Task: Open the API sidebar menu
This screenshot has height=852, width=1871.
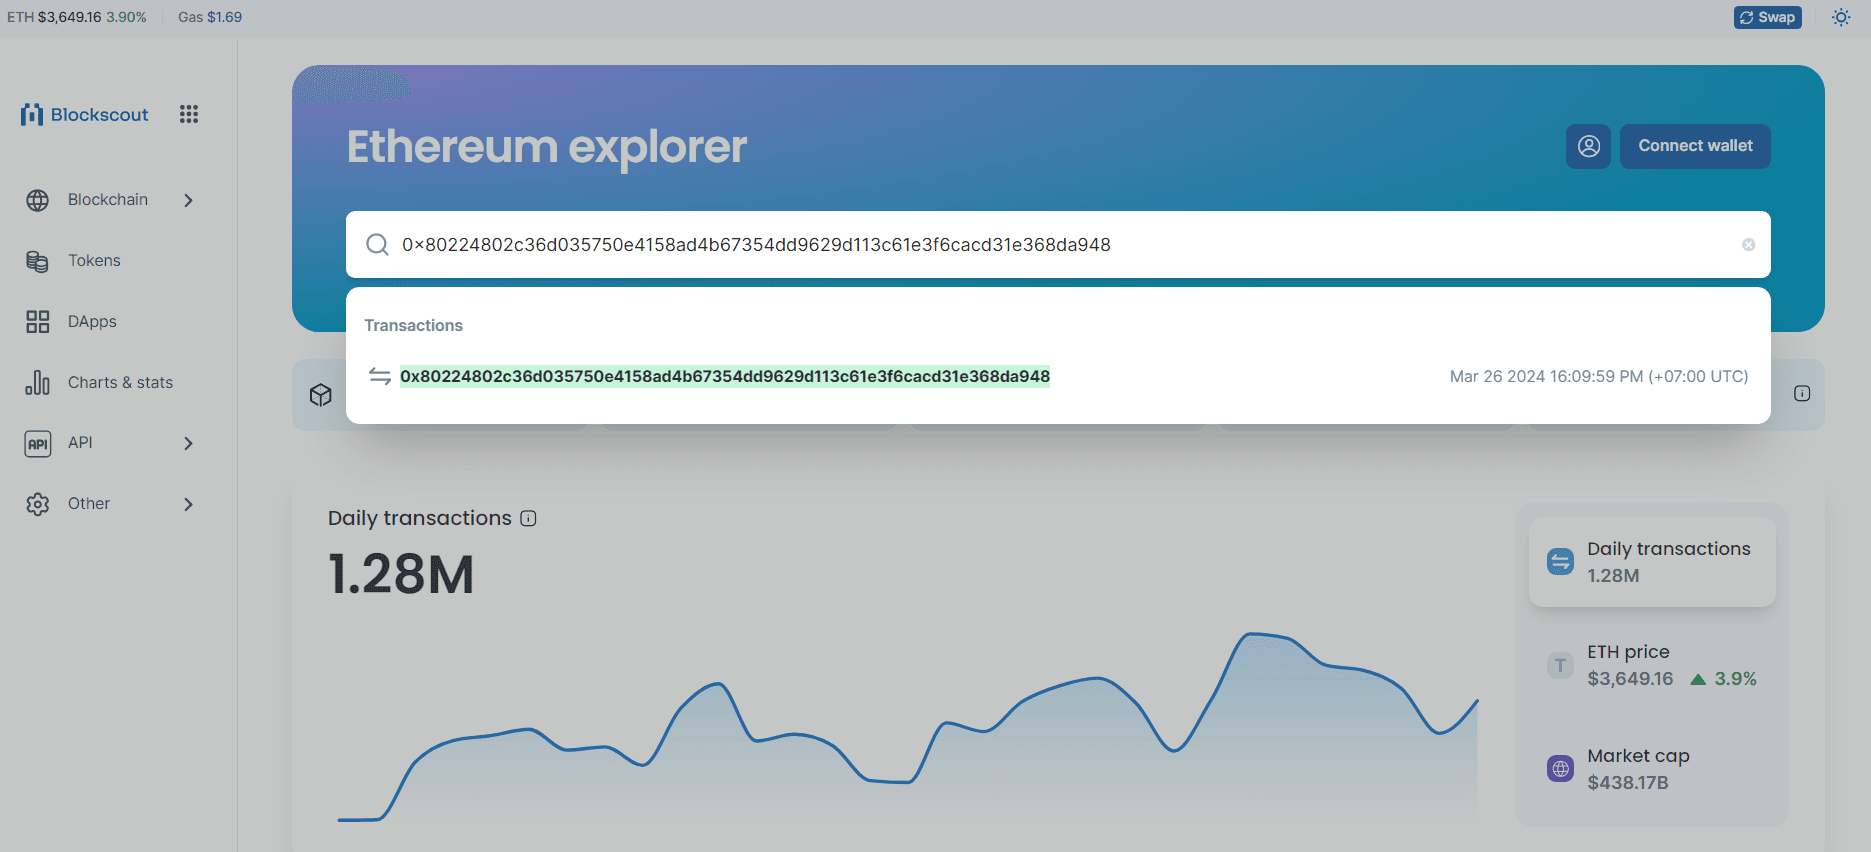Action: pos(110,443)
